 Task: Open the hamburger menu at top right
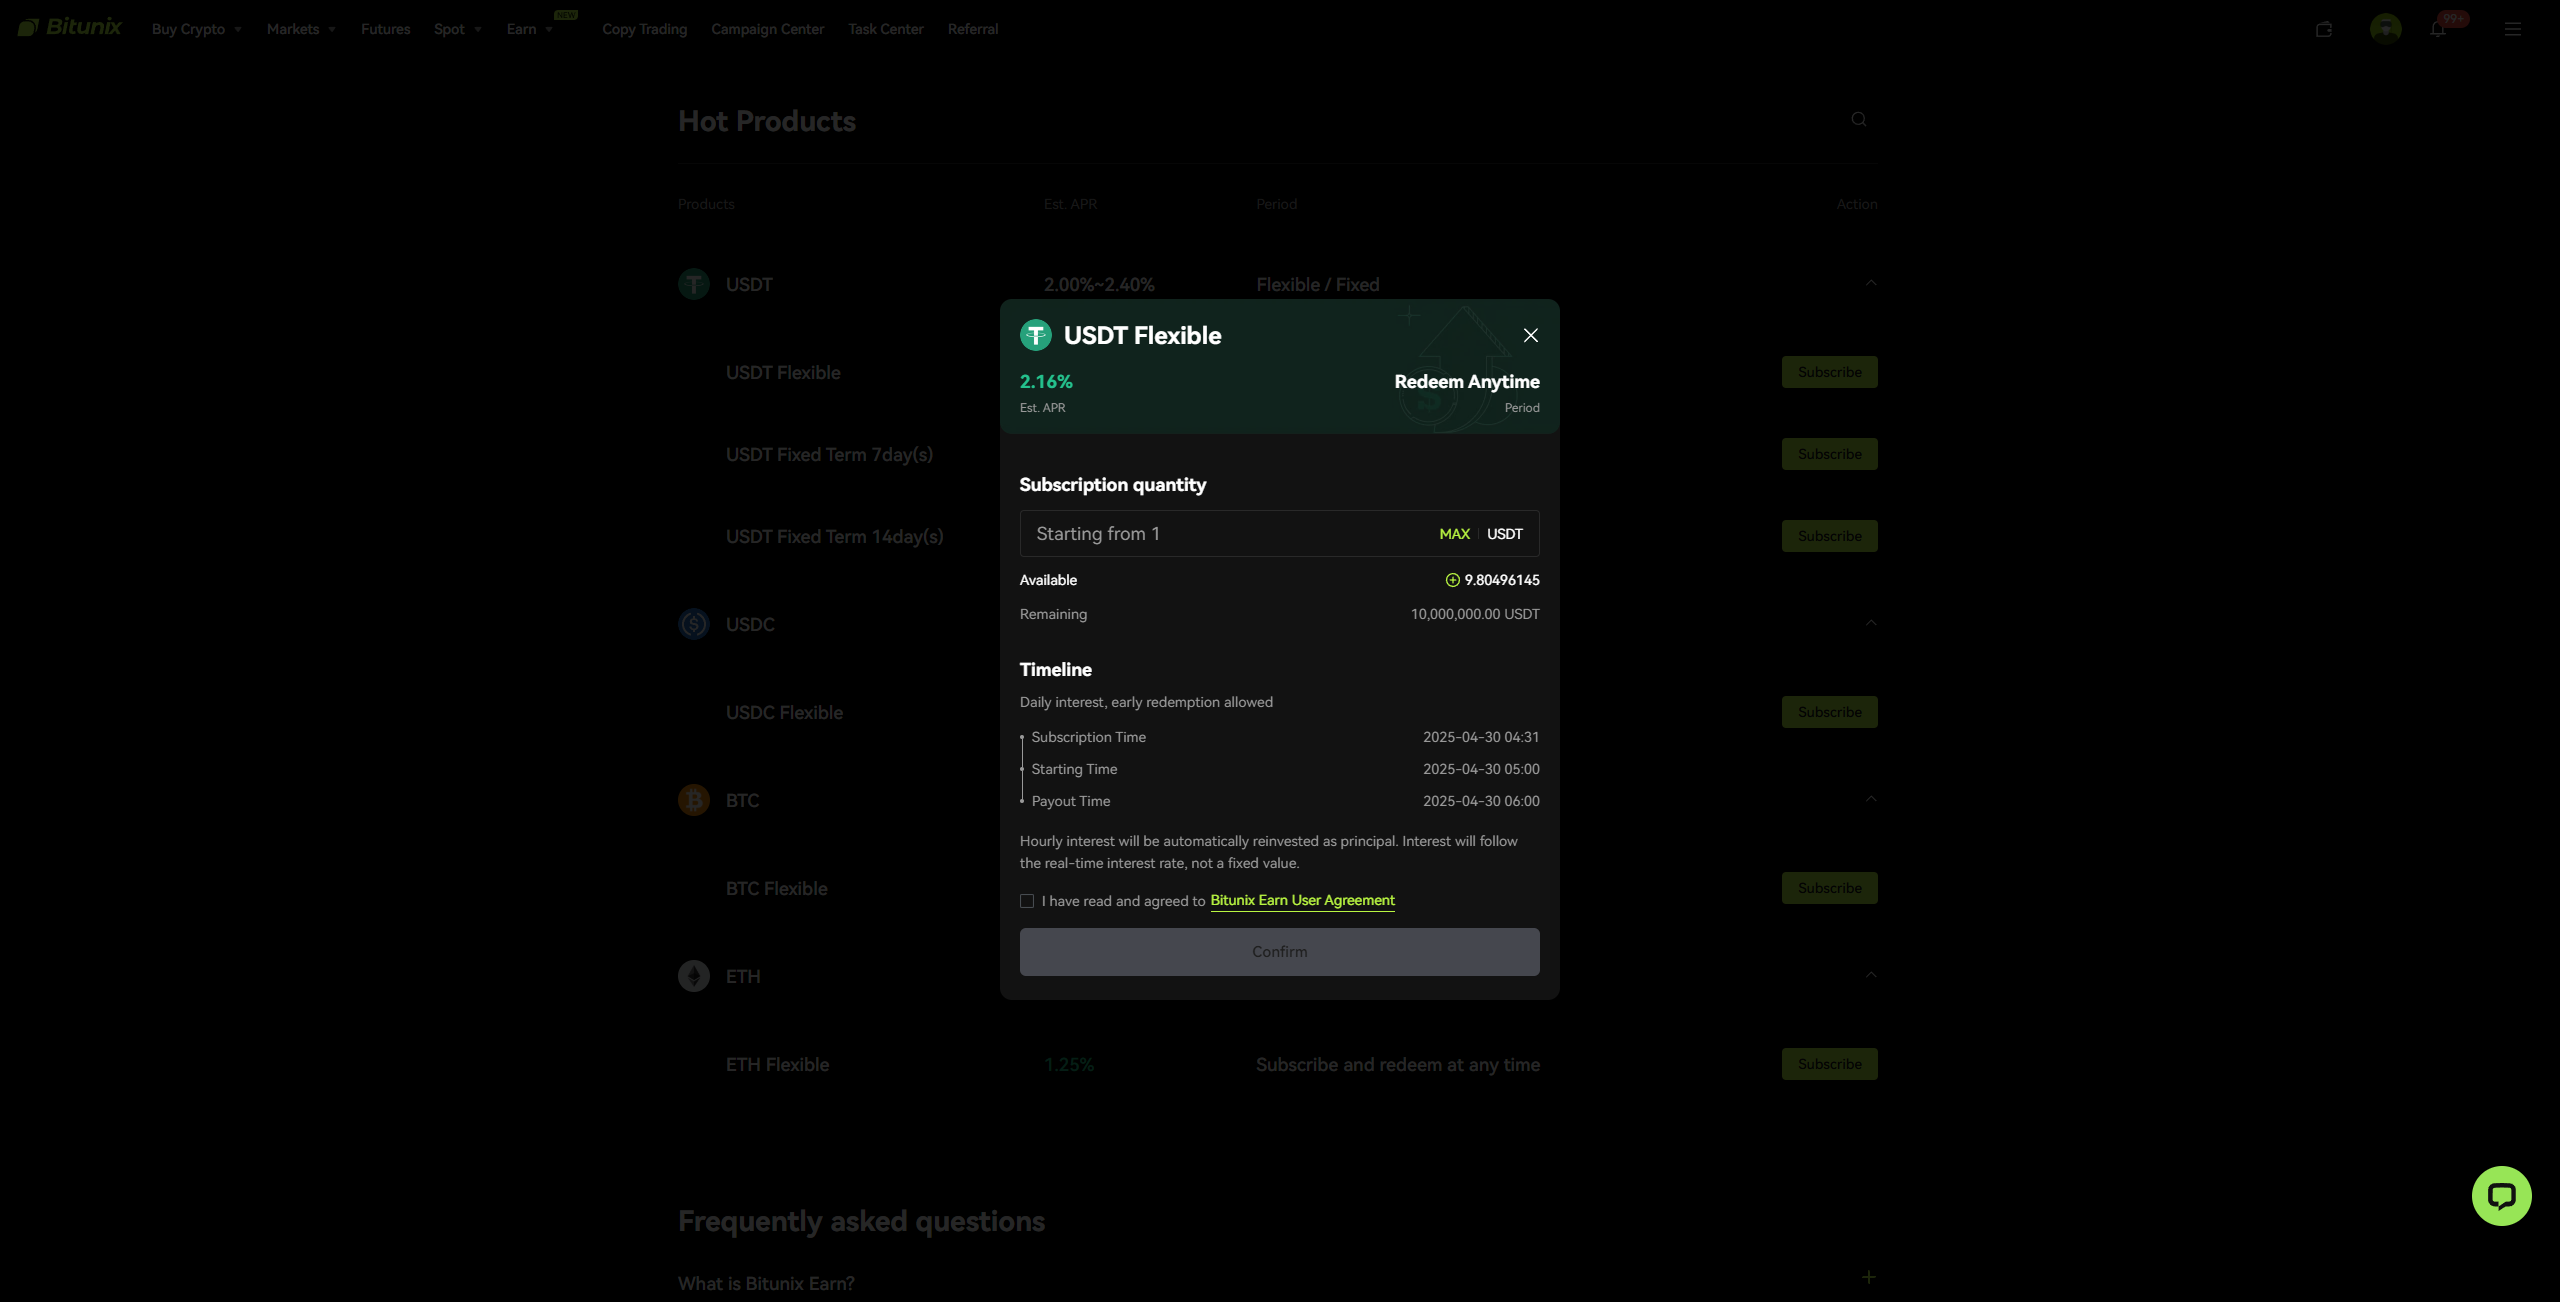click(x=2513, y=29)
